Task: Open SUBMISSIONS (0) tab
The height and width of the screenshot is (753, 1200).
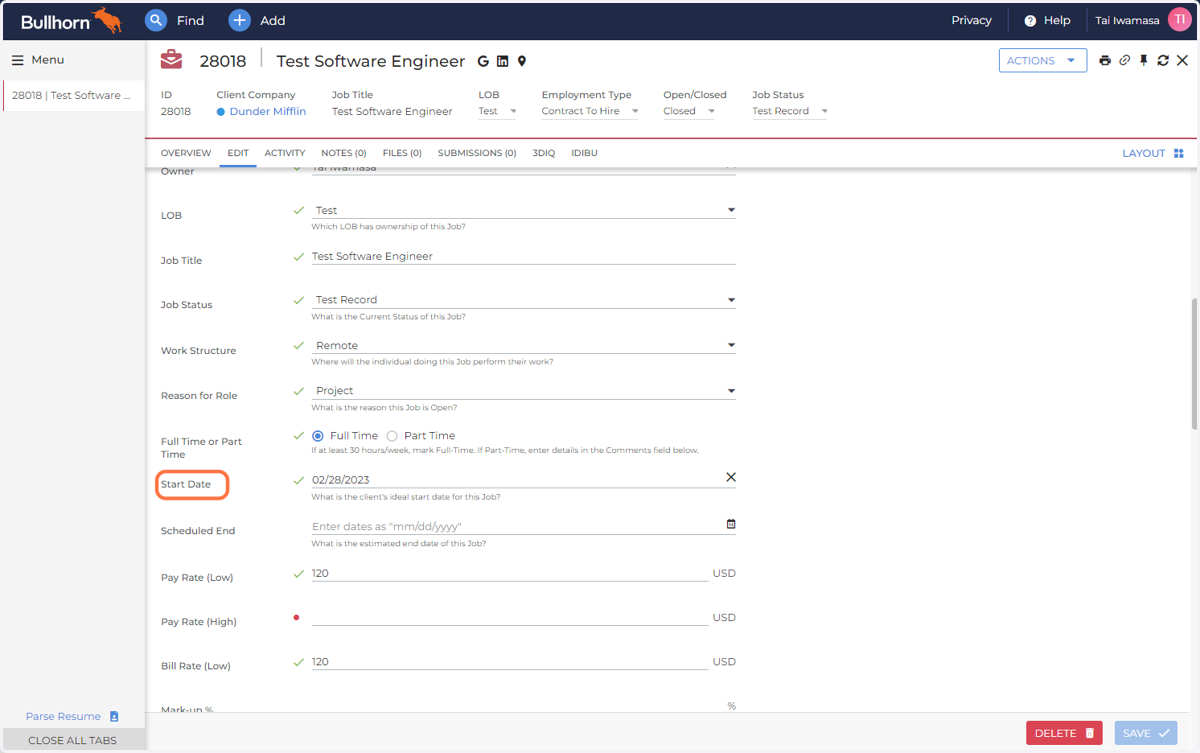Action: click(477, 153)
